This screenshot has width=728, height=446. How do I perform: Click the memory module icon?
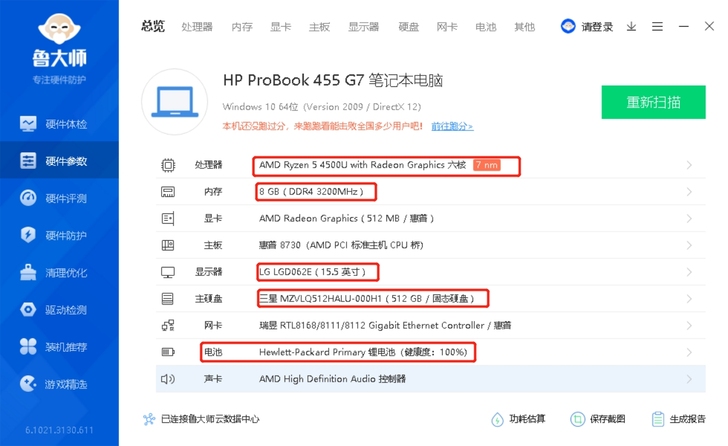click(x=168, y=192)
